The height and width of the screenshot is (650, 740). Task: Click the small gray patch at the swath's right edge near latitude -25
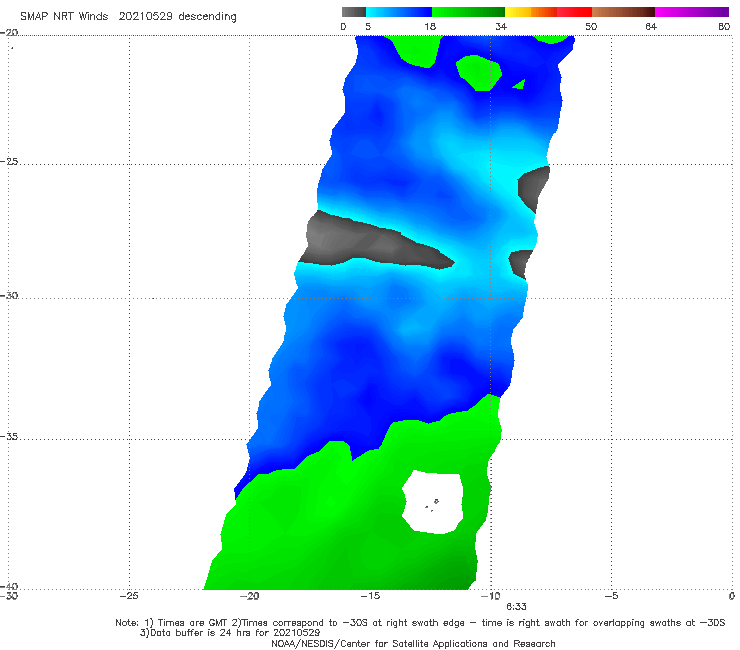click(533, 189)
